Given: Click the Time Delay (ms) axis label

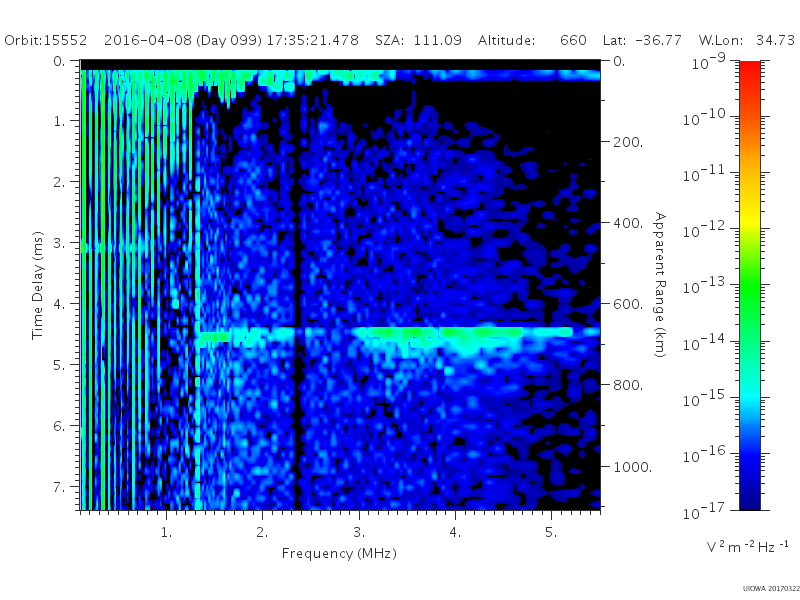Looking at the screenshot, I should point(37,286).
